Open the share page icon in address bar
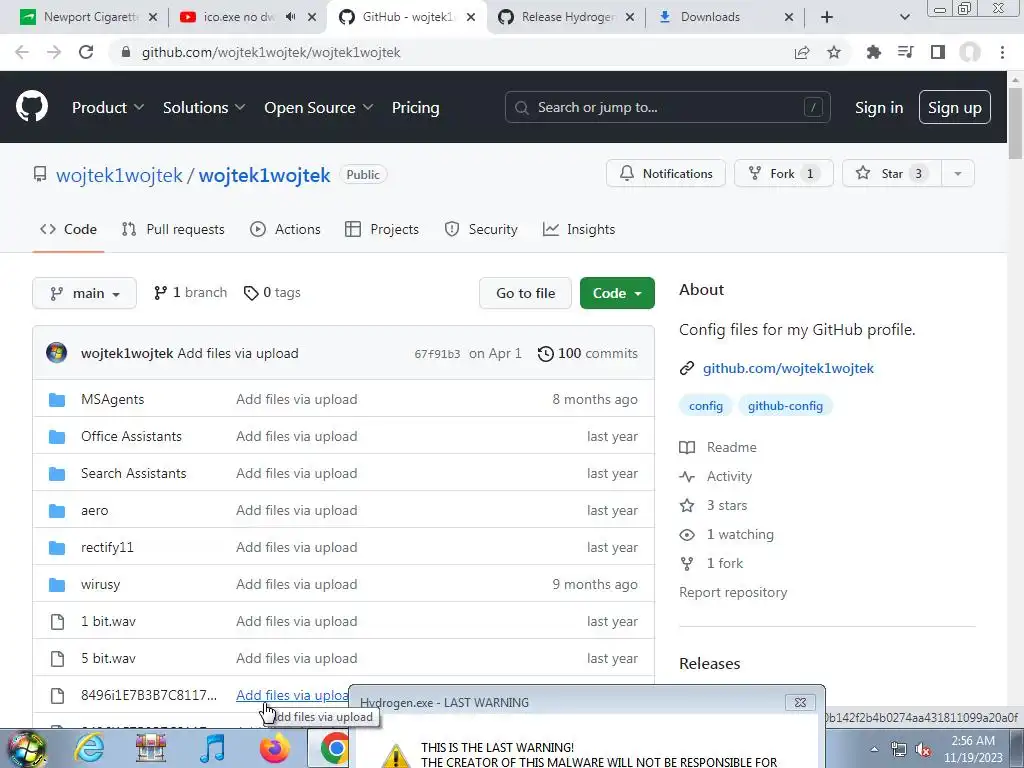1024x768 pixels. pos(802,52)
